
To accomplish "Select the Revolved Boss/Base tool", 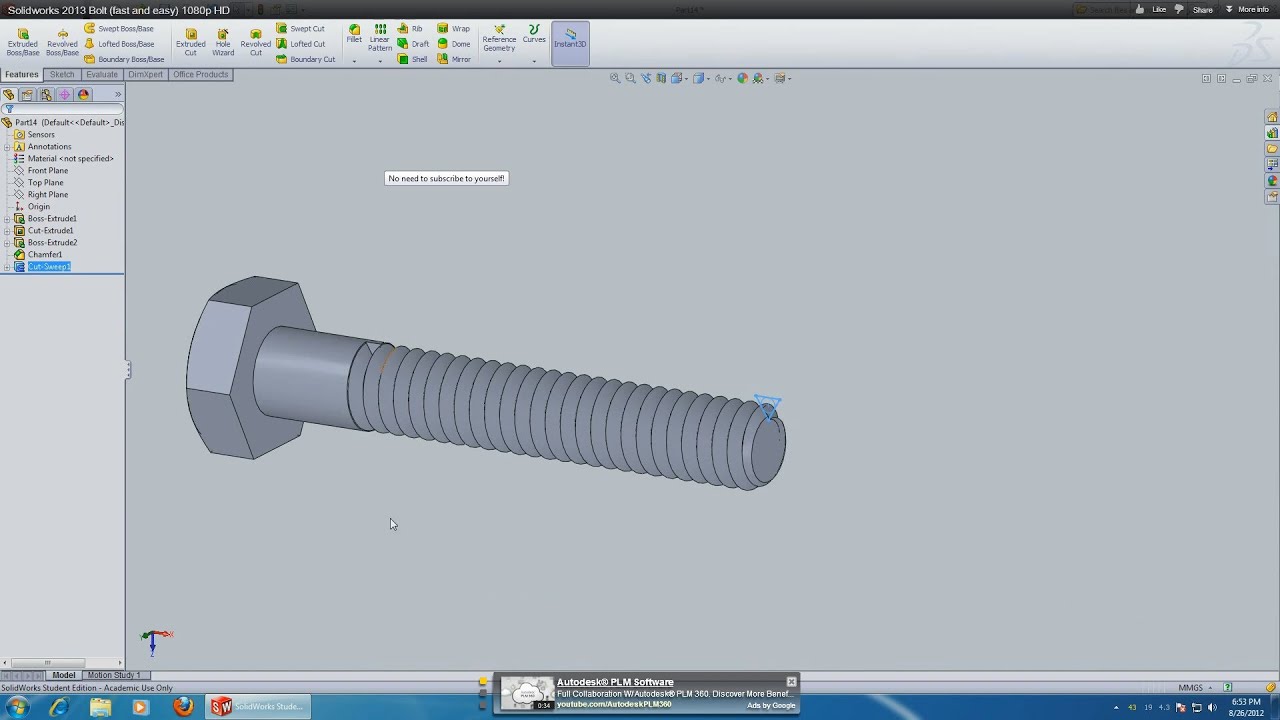I will (x=62, y=42).
